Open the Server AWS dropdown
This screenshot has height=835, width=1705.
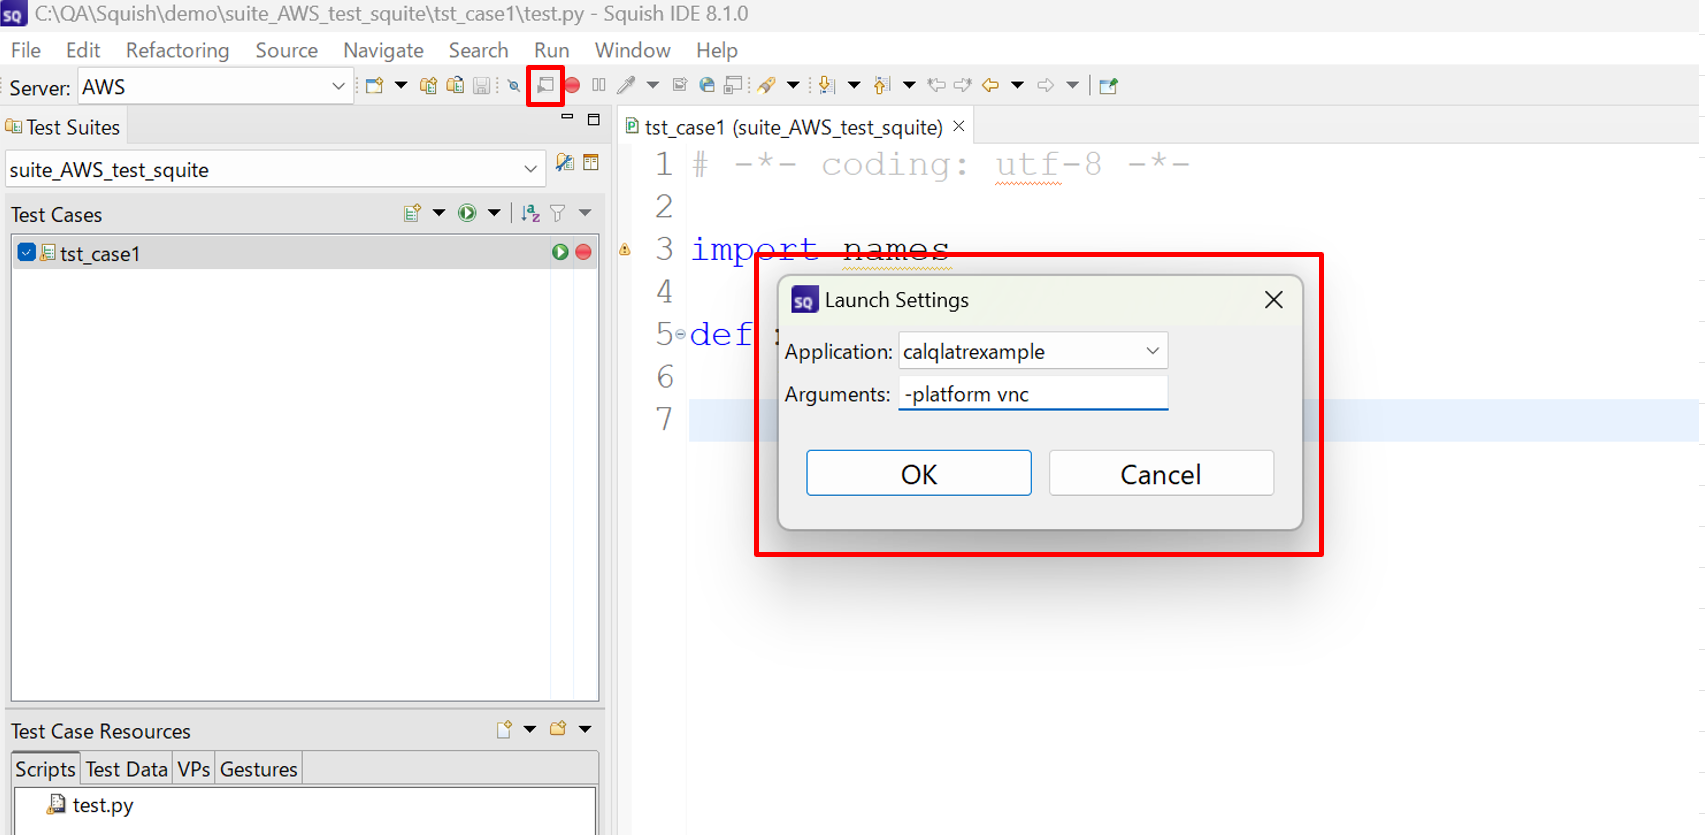pyautogui.click(x=337, y=87)
